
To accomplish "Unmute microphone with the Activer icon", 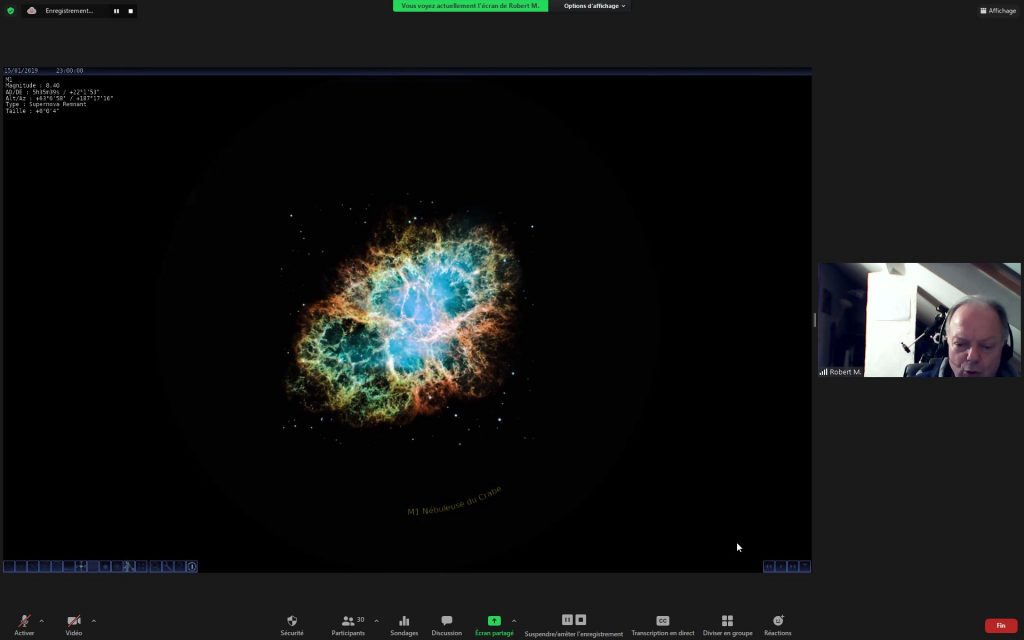I will (x=24, y=620).
